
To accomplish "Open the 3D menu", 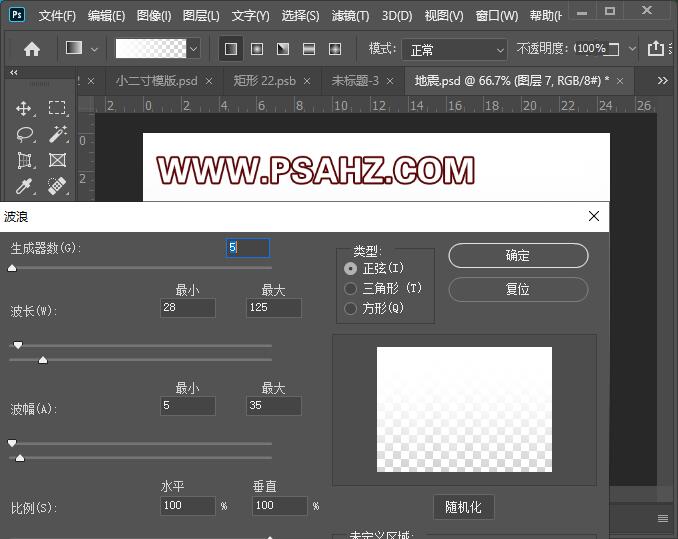I will [x=397, y=16].
